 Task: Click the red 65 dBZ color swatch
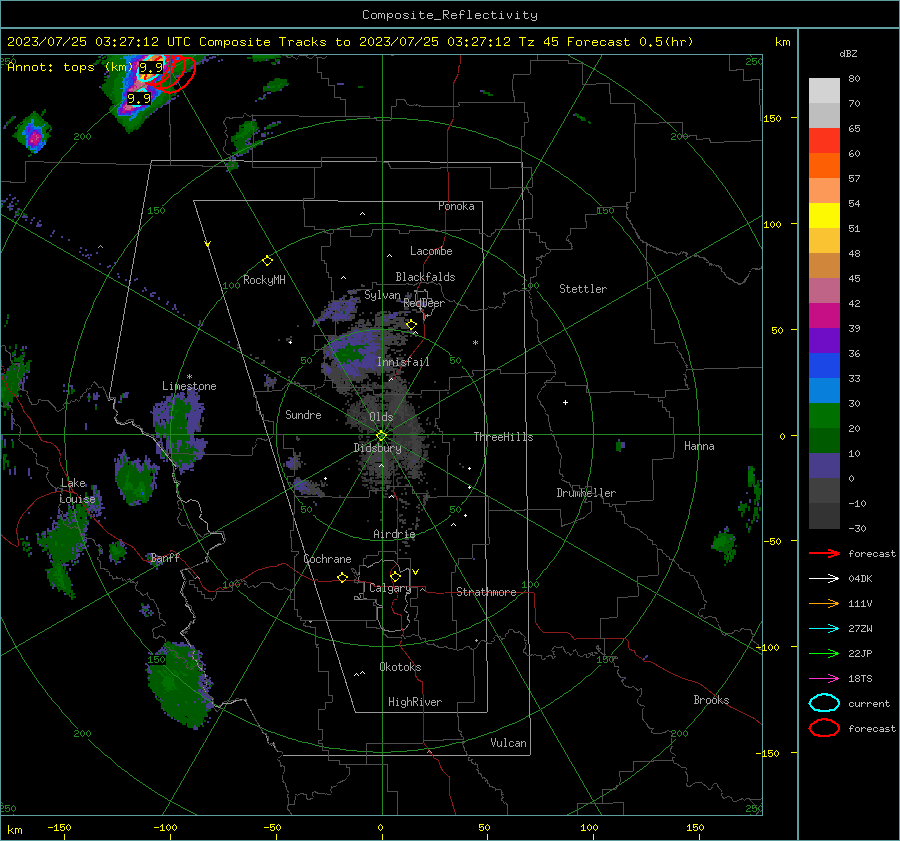(824, 140)
